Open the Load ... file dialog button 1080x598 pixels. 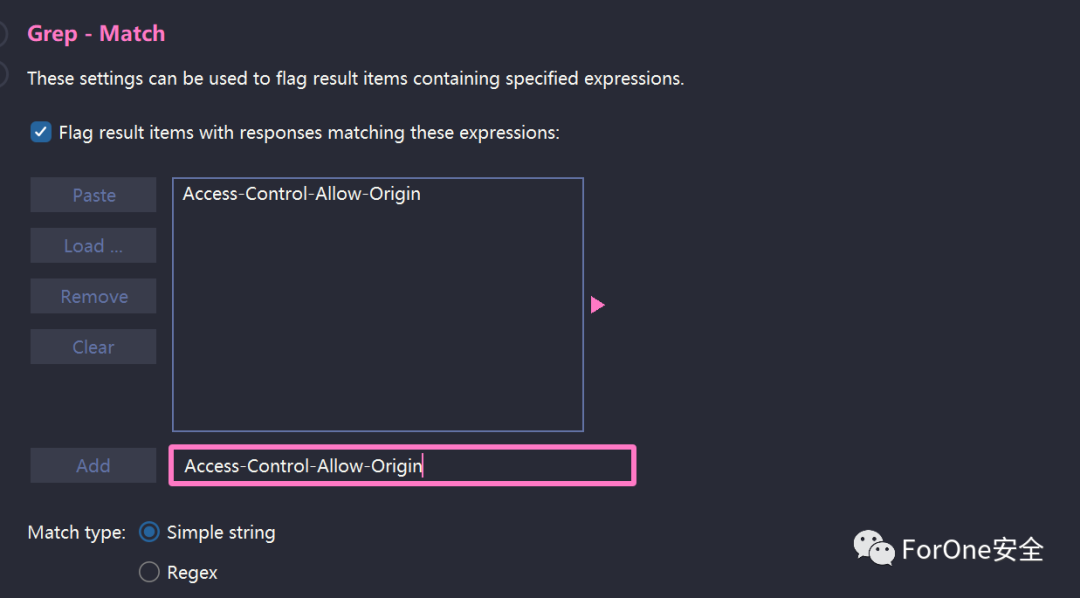click(93, 245)
